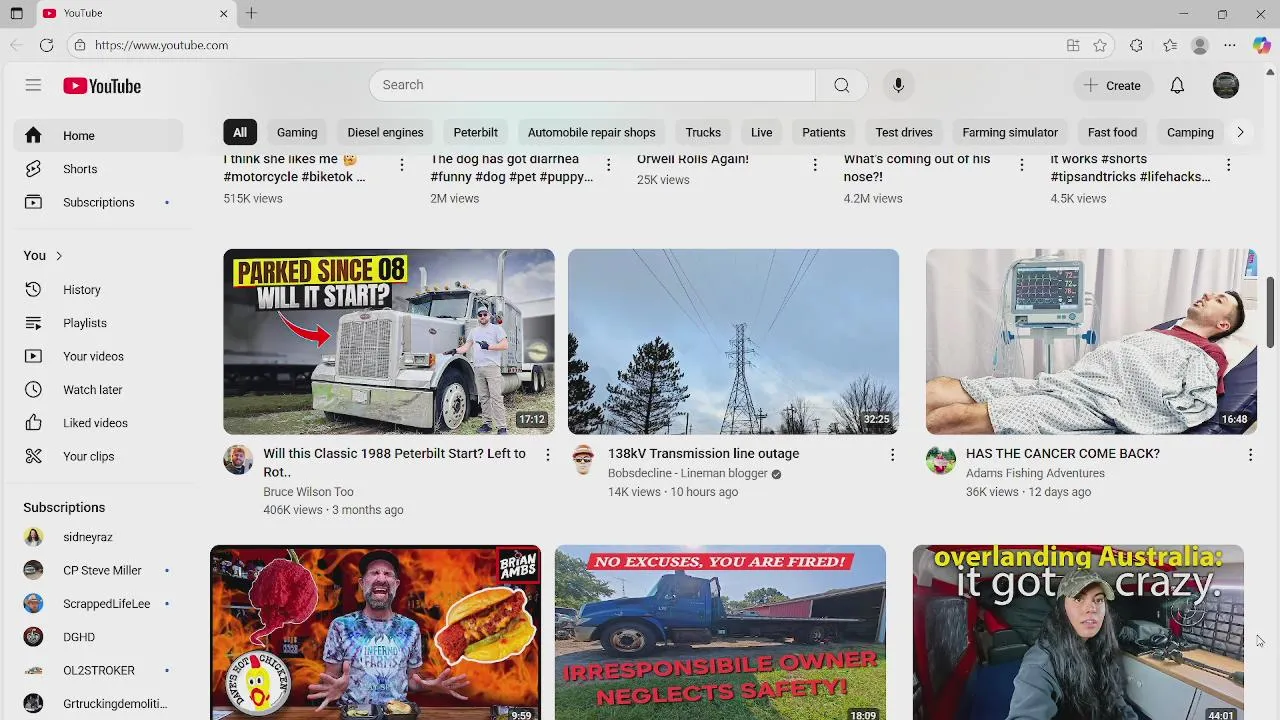This screenshot has width=1280, height=720.
Task: Select the All filter chip
Action: [240, 132]
